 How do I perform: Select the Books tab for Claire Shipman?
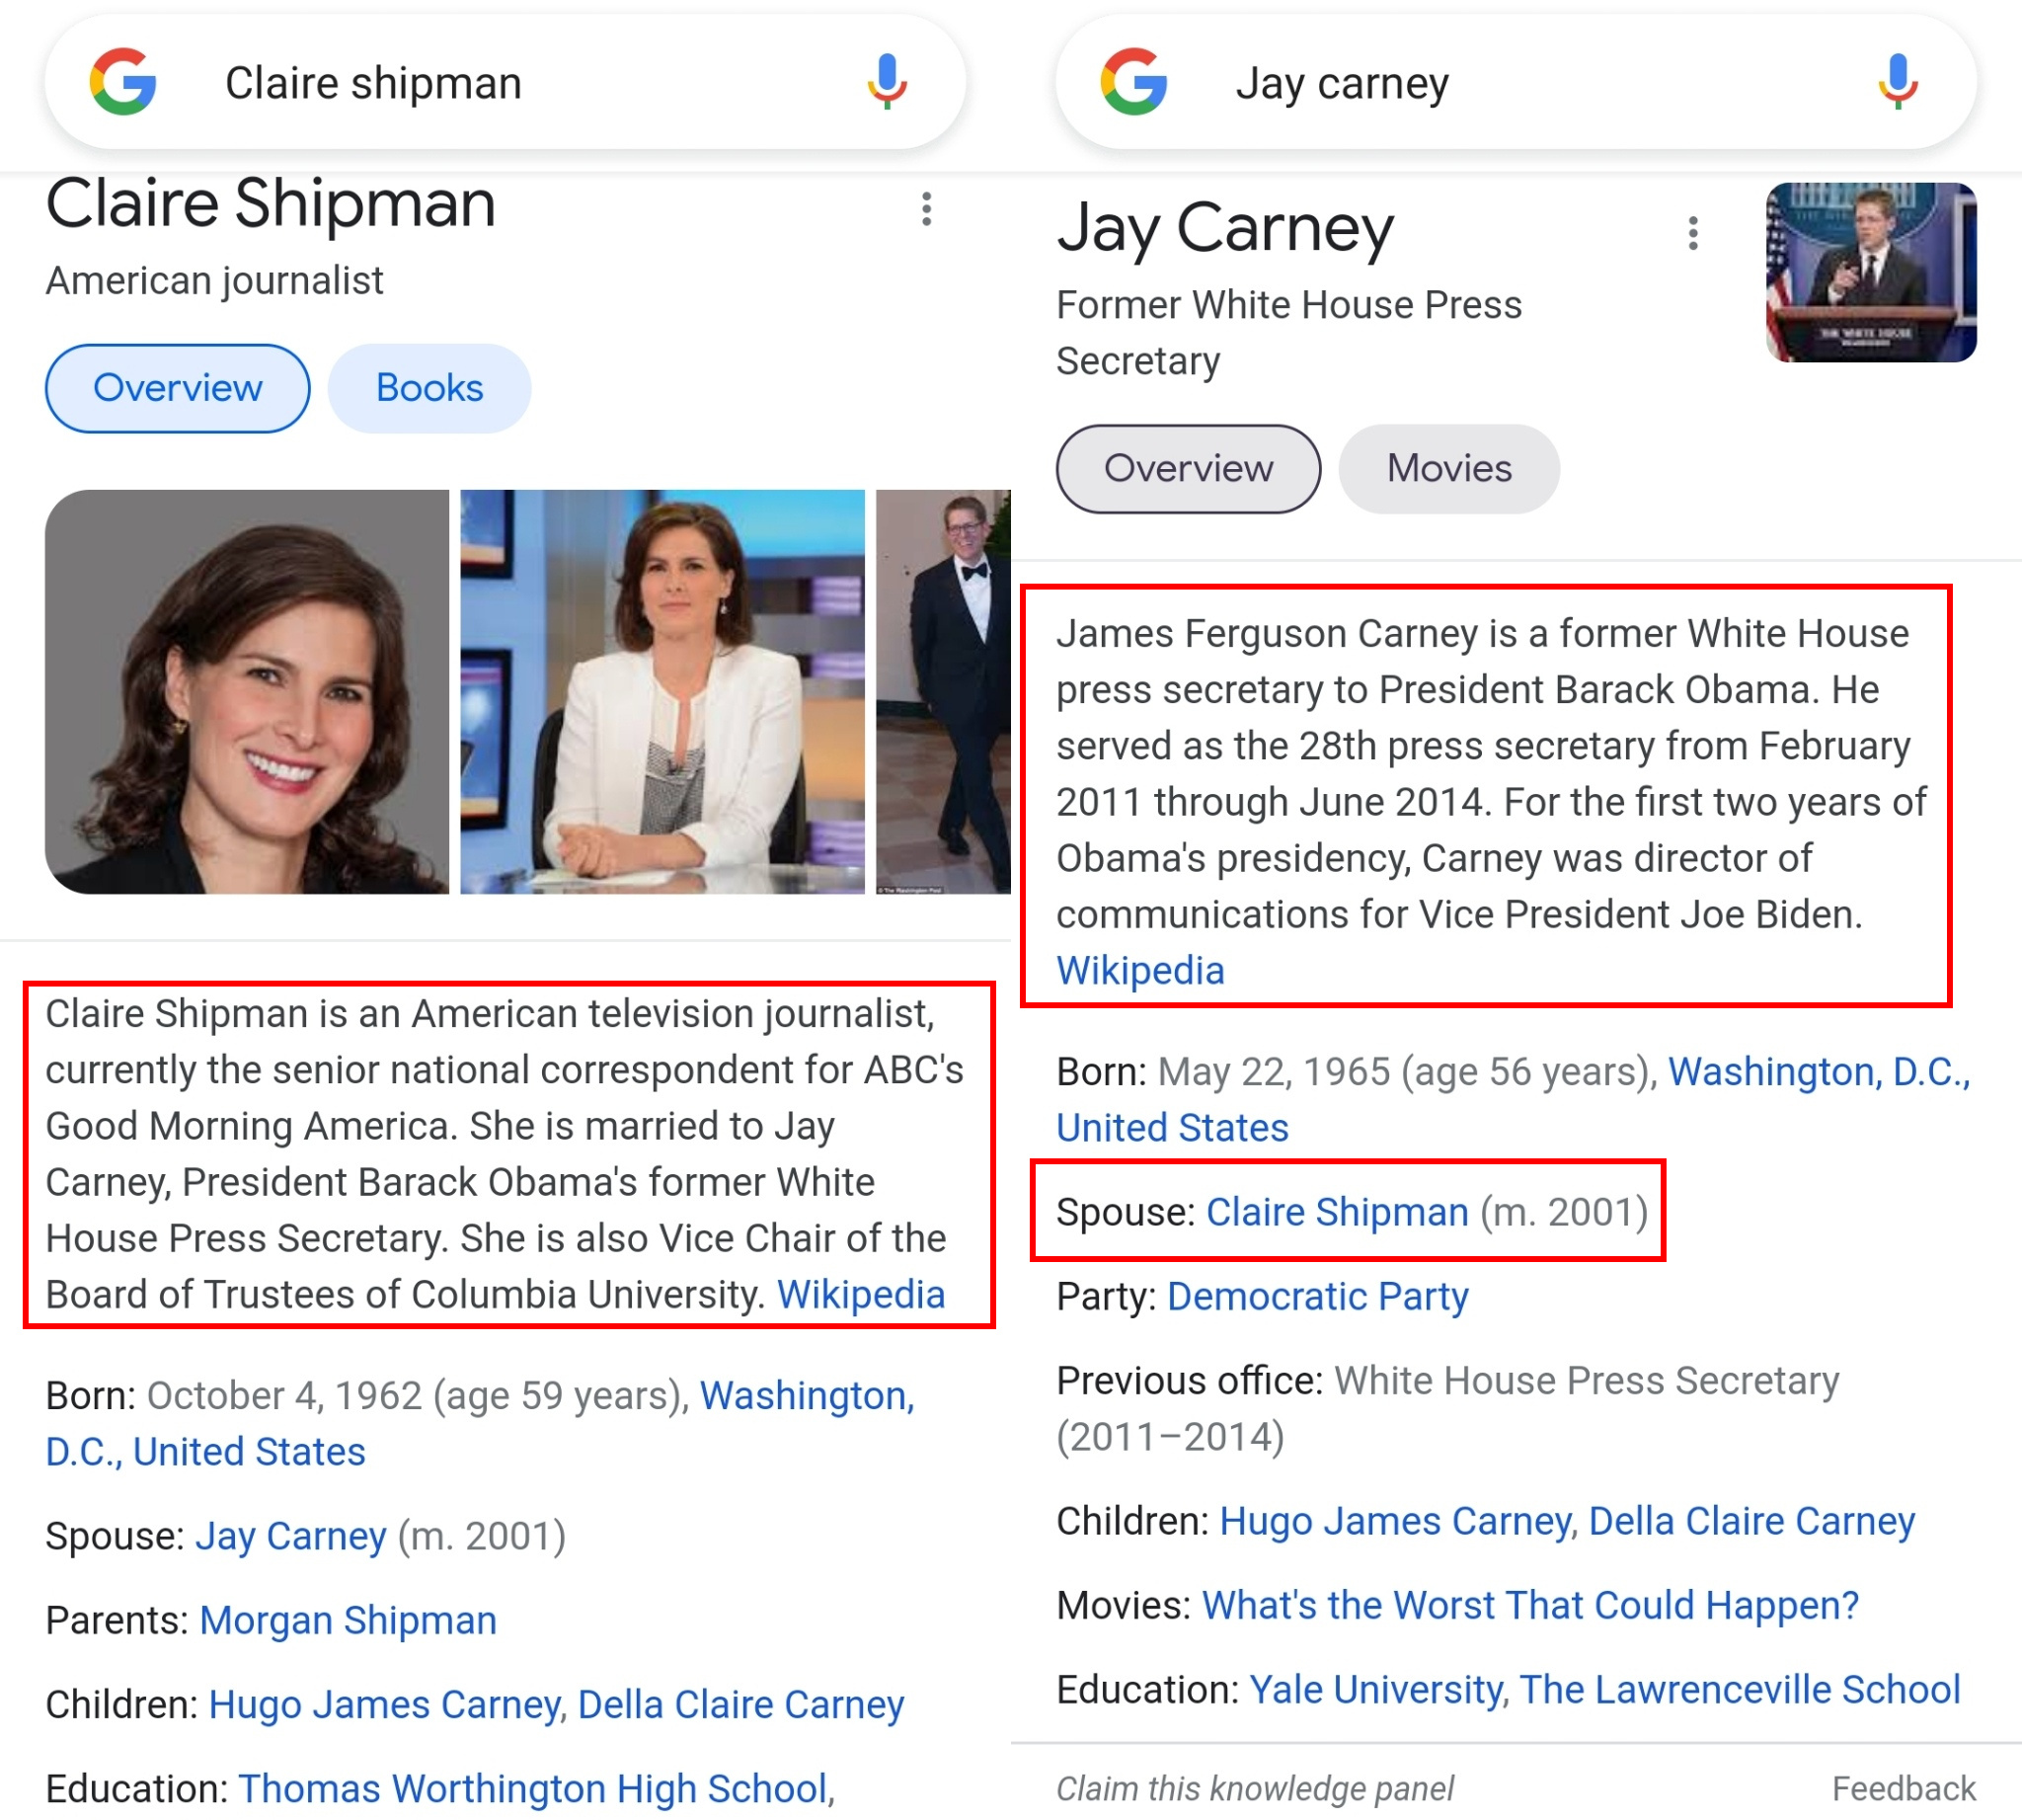tap(429, 388)
